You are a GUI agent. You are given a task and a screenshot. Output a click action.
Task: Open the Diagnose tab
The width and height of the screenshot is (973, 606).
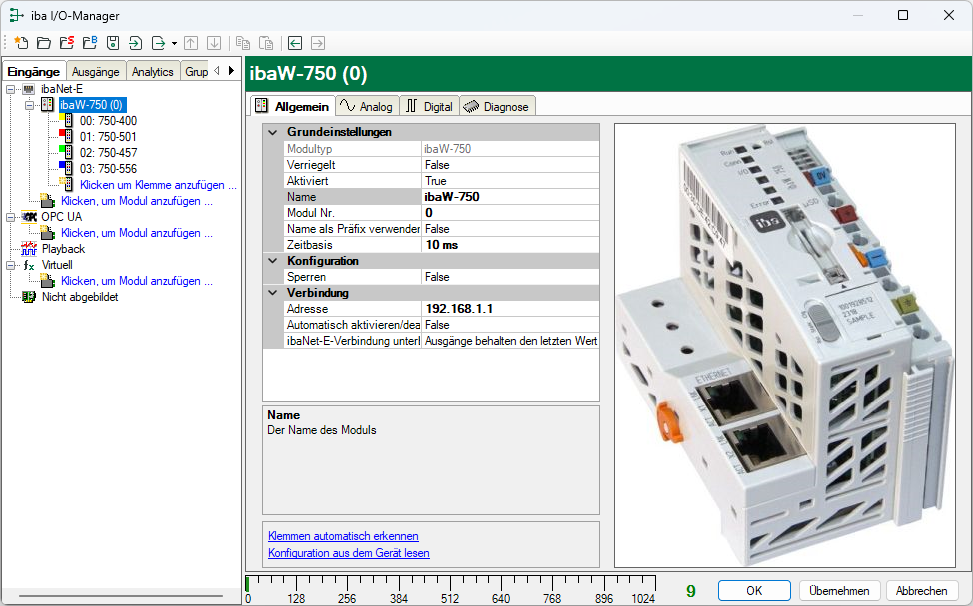pos(498,106)
